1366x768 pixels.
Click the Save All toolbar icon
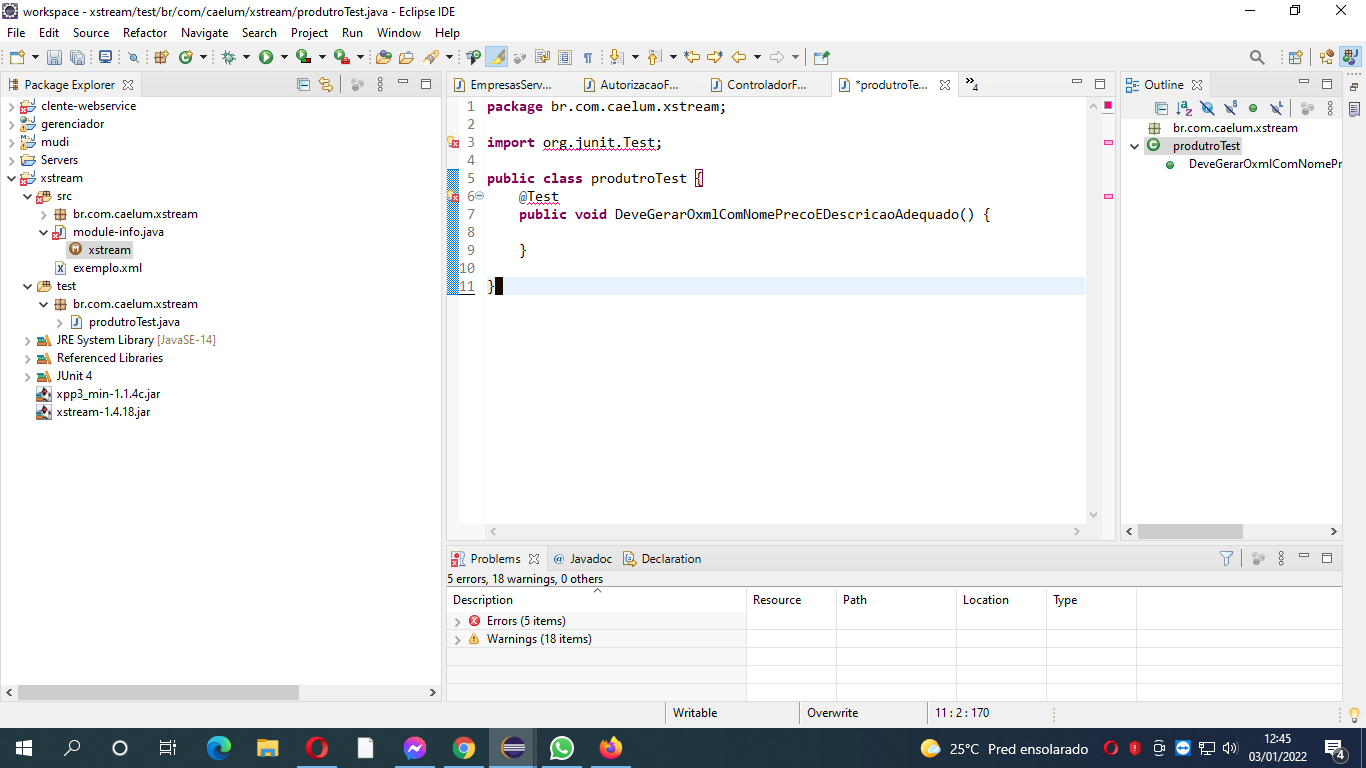[x=77, y=57]
